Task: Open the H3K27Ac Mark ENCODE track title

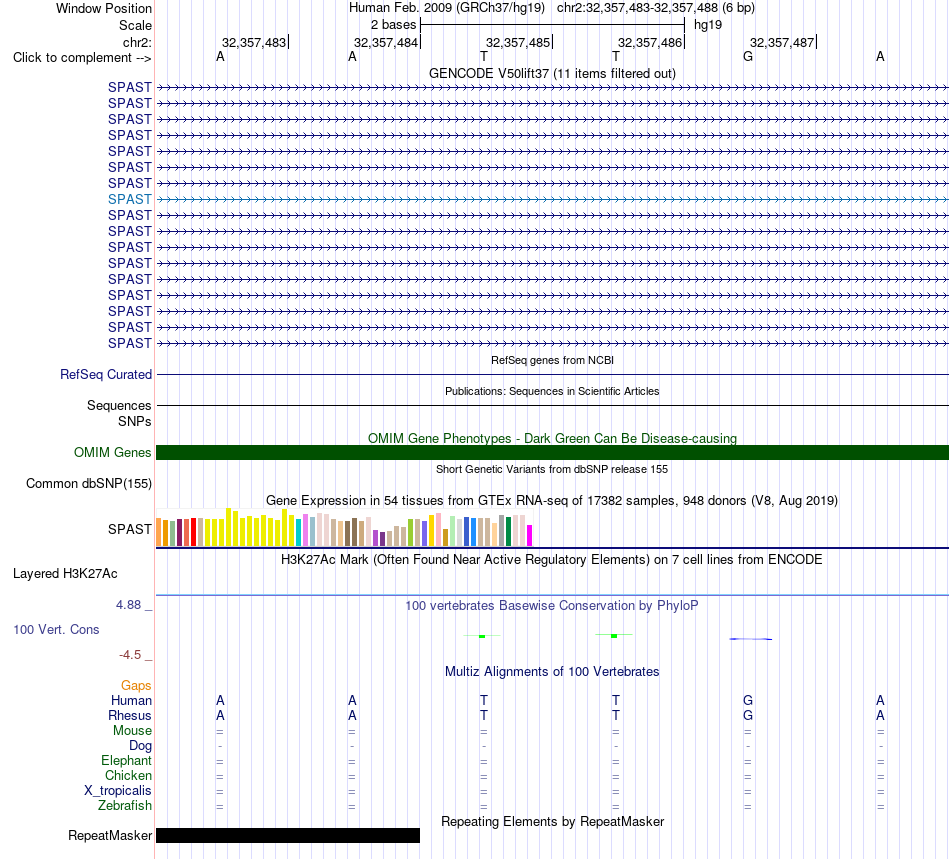Action: 552,559
